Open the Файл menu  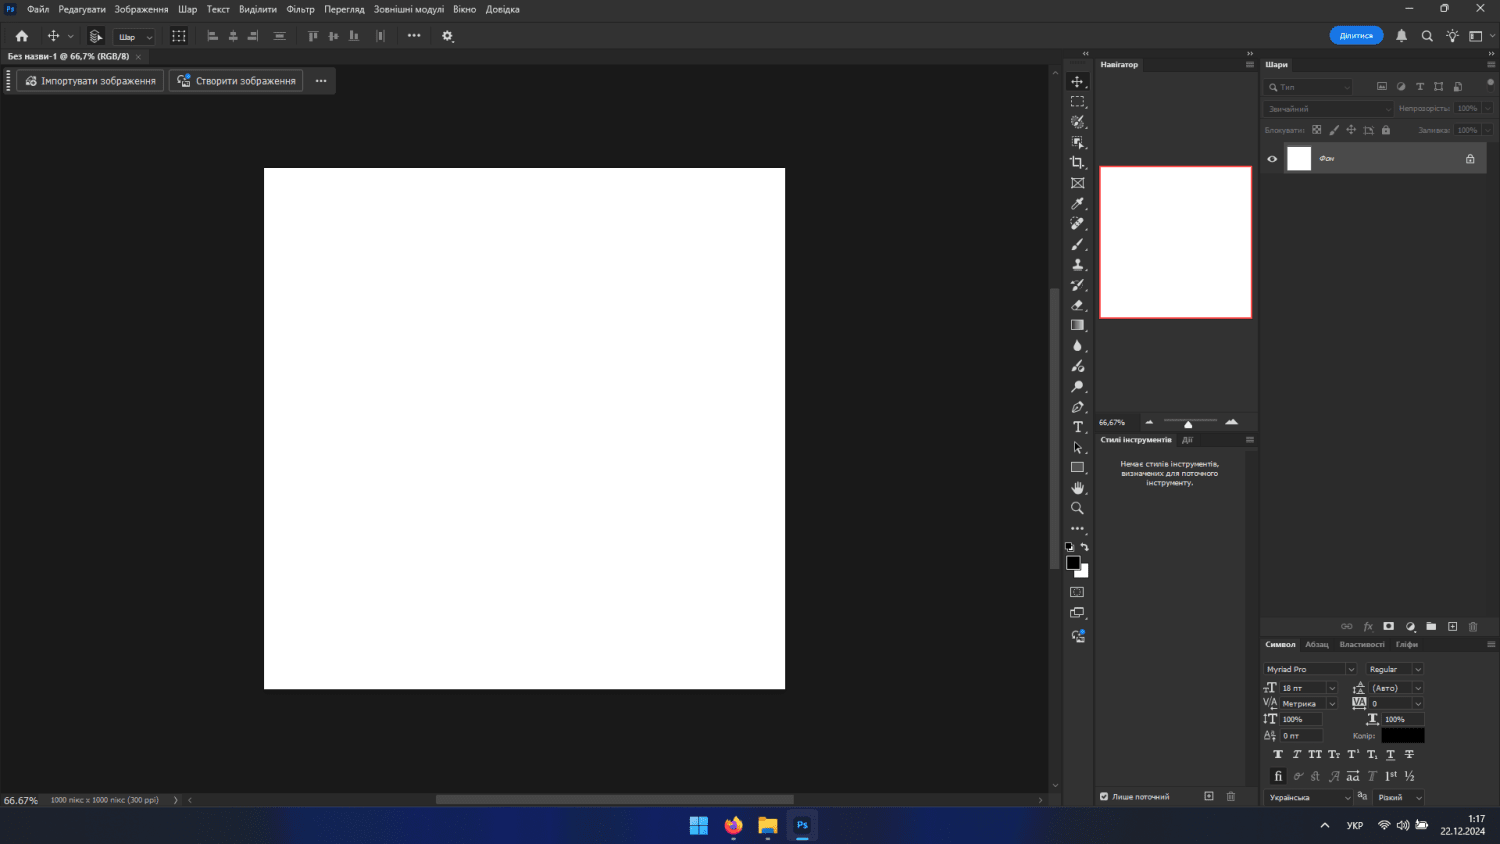tap(38, 9)
